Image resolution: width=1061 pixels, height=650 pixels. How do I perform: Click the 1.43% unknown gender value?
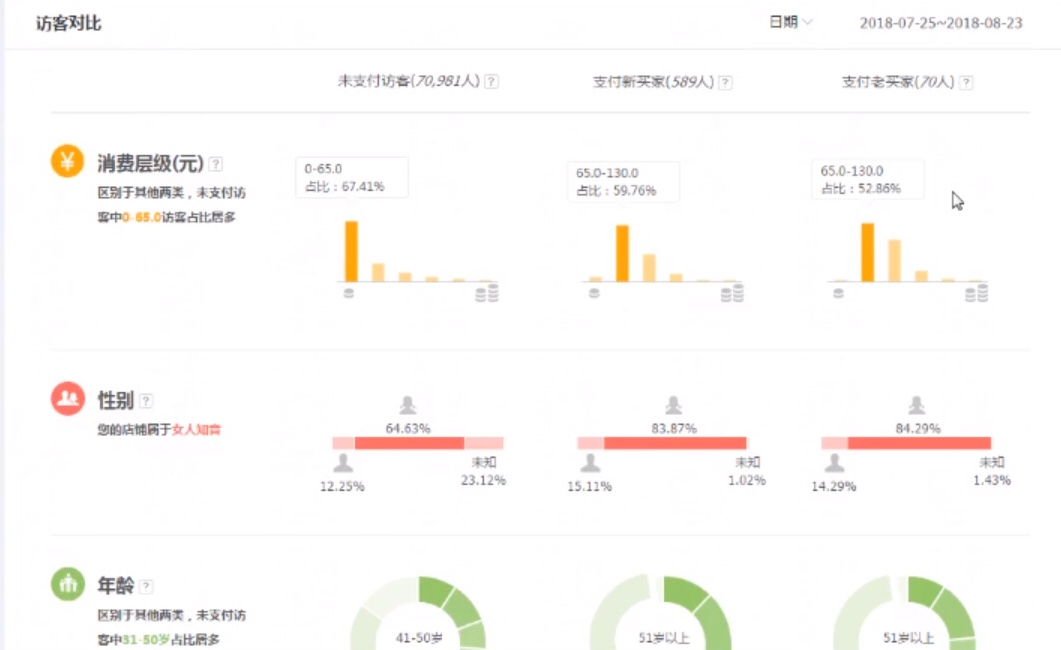point(992,480)
